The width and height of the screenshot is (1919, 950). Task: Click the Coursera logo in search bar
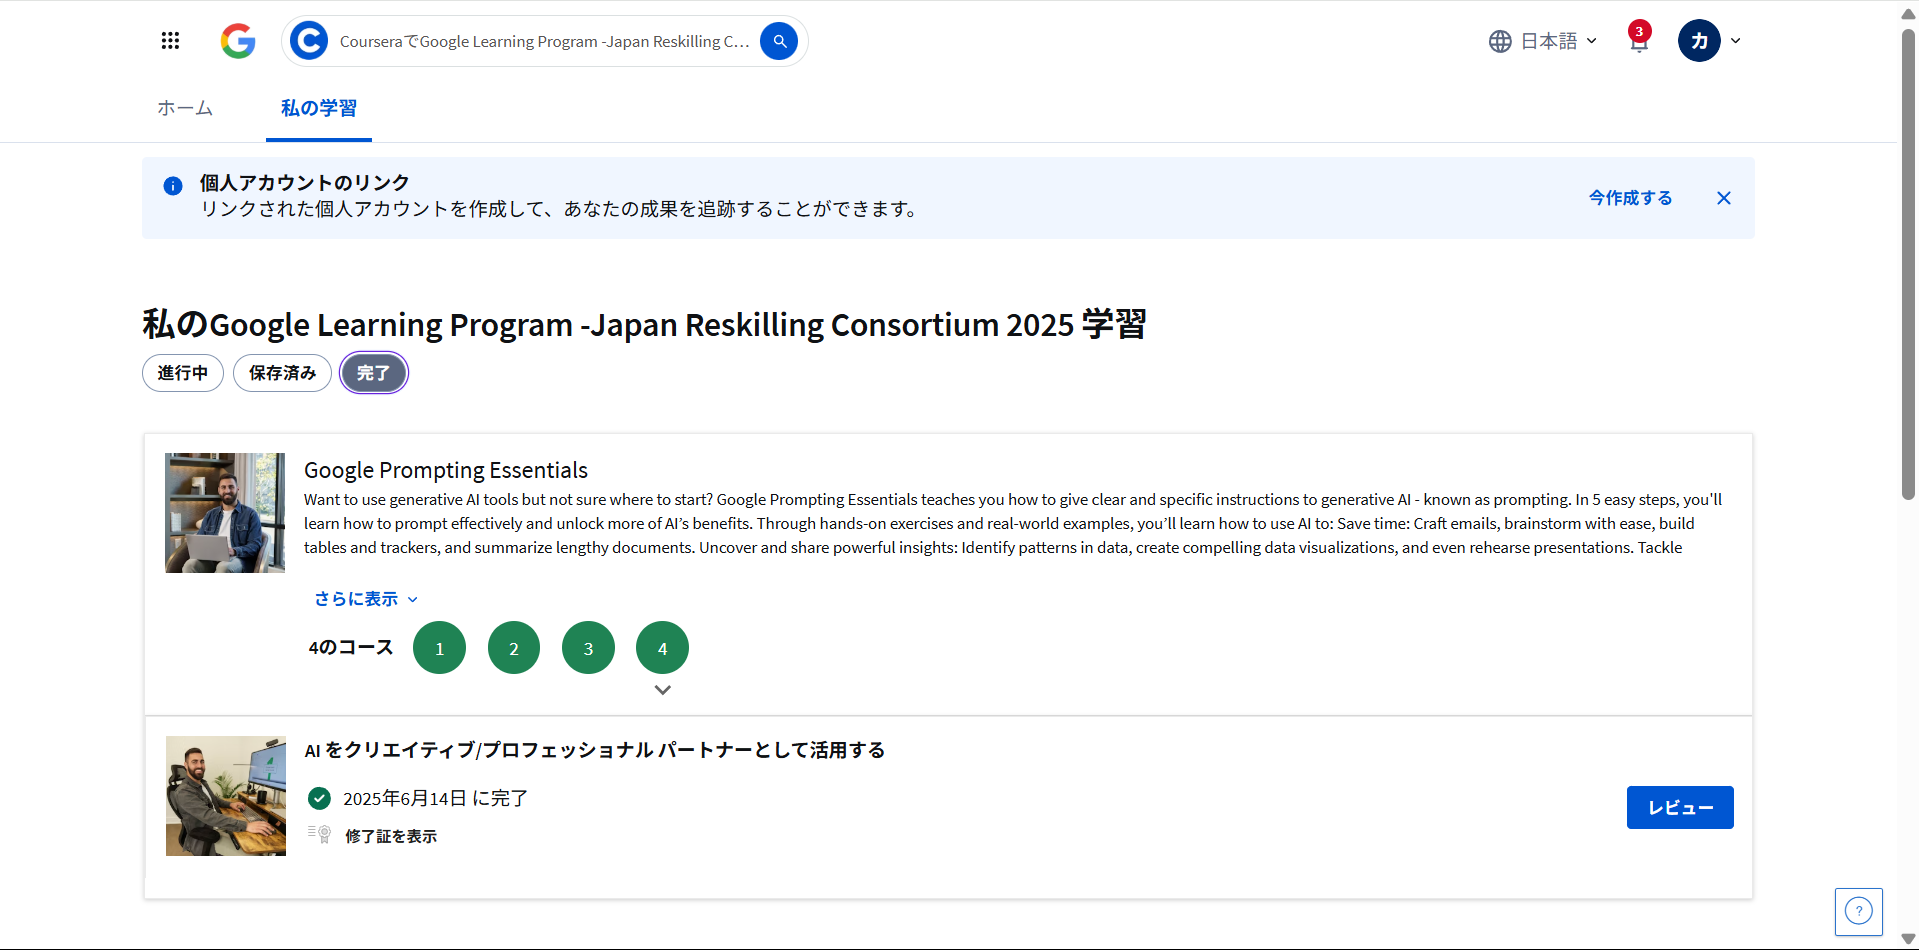[309, 41]
